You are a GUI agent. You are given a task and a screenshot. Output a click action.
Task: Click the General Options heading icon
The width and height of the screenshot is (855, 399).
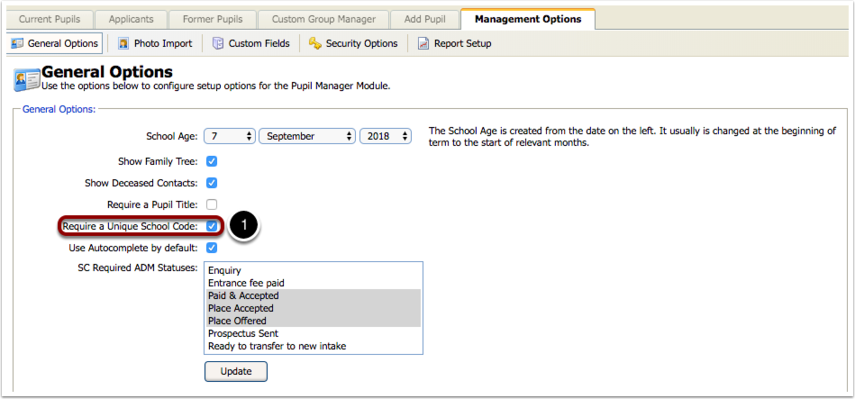point(26,80)
